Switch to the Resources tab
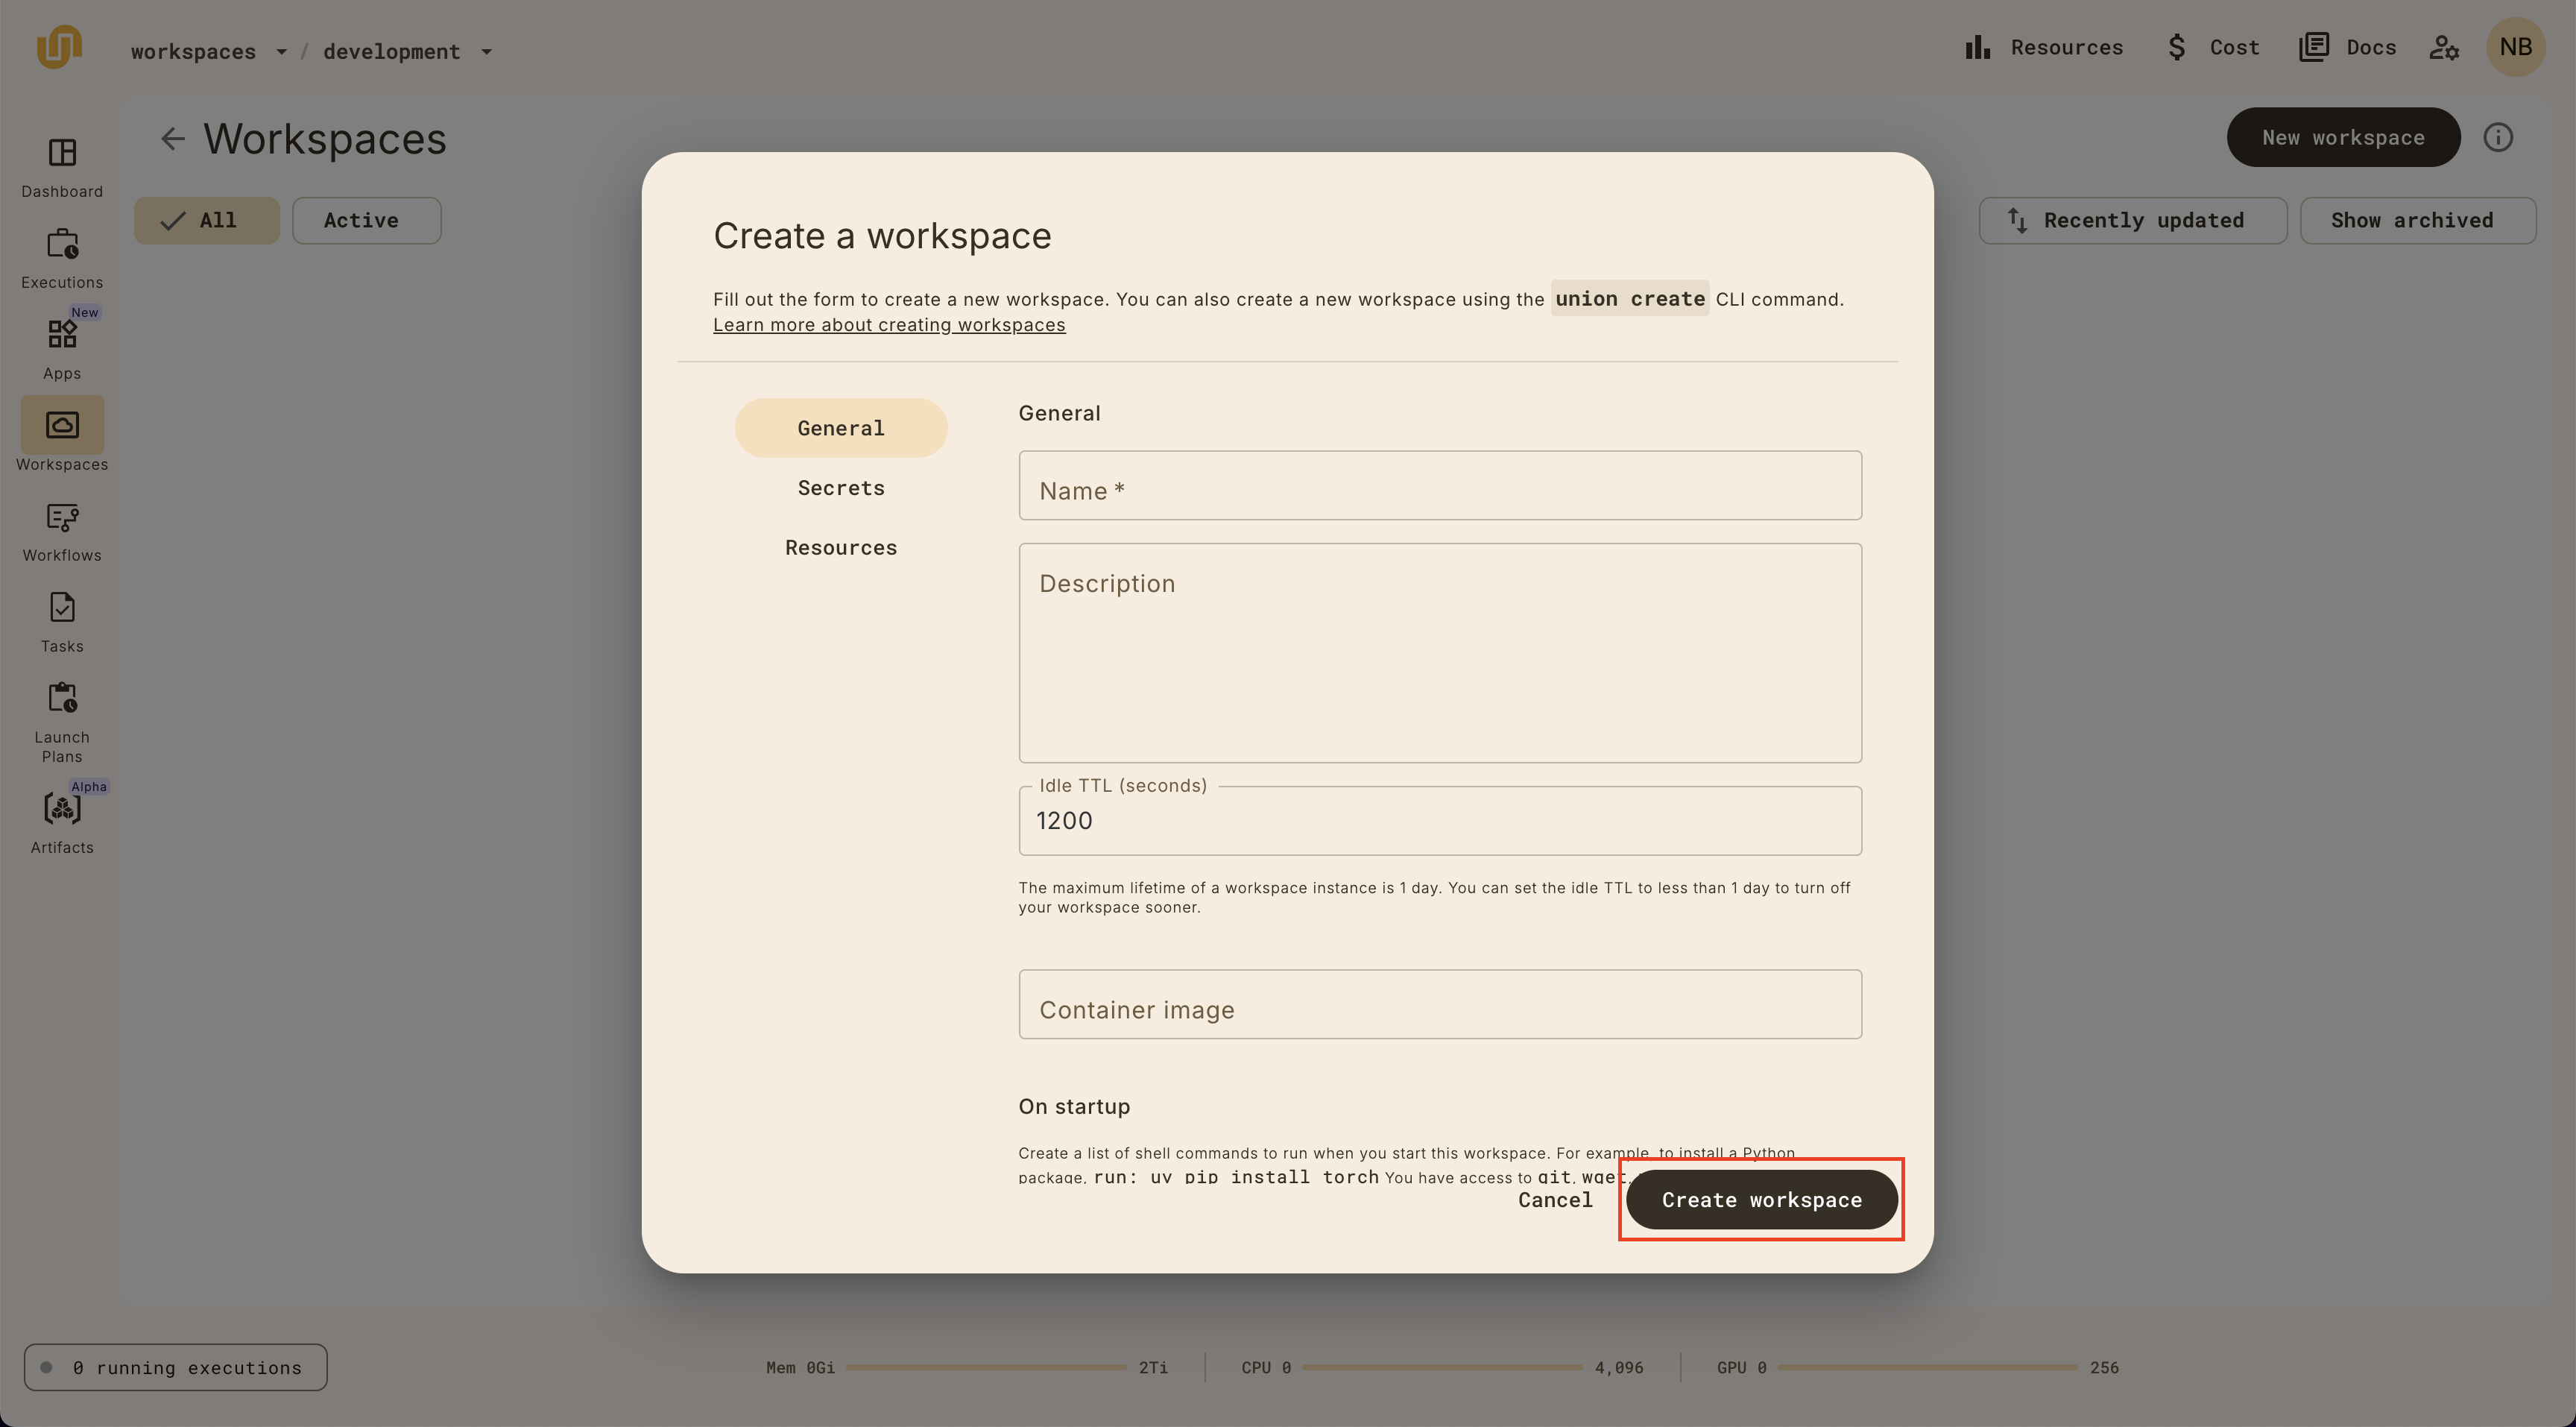The image size is (2576, 1427). pyautogui.click(x=840, y=547)
